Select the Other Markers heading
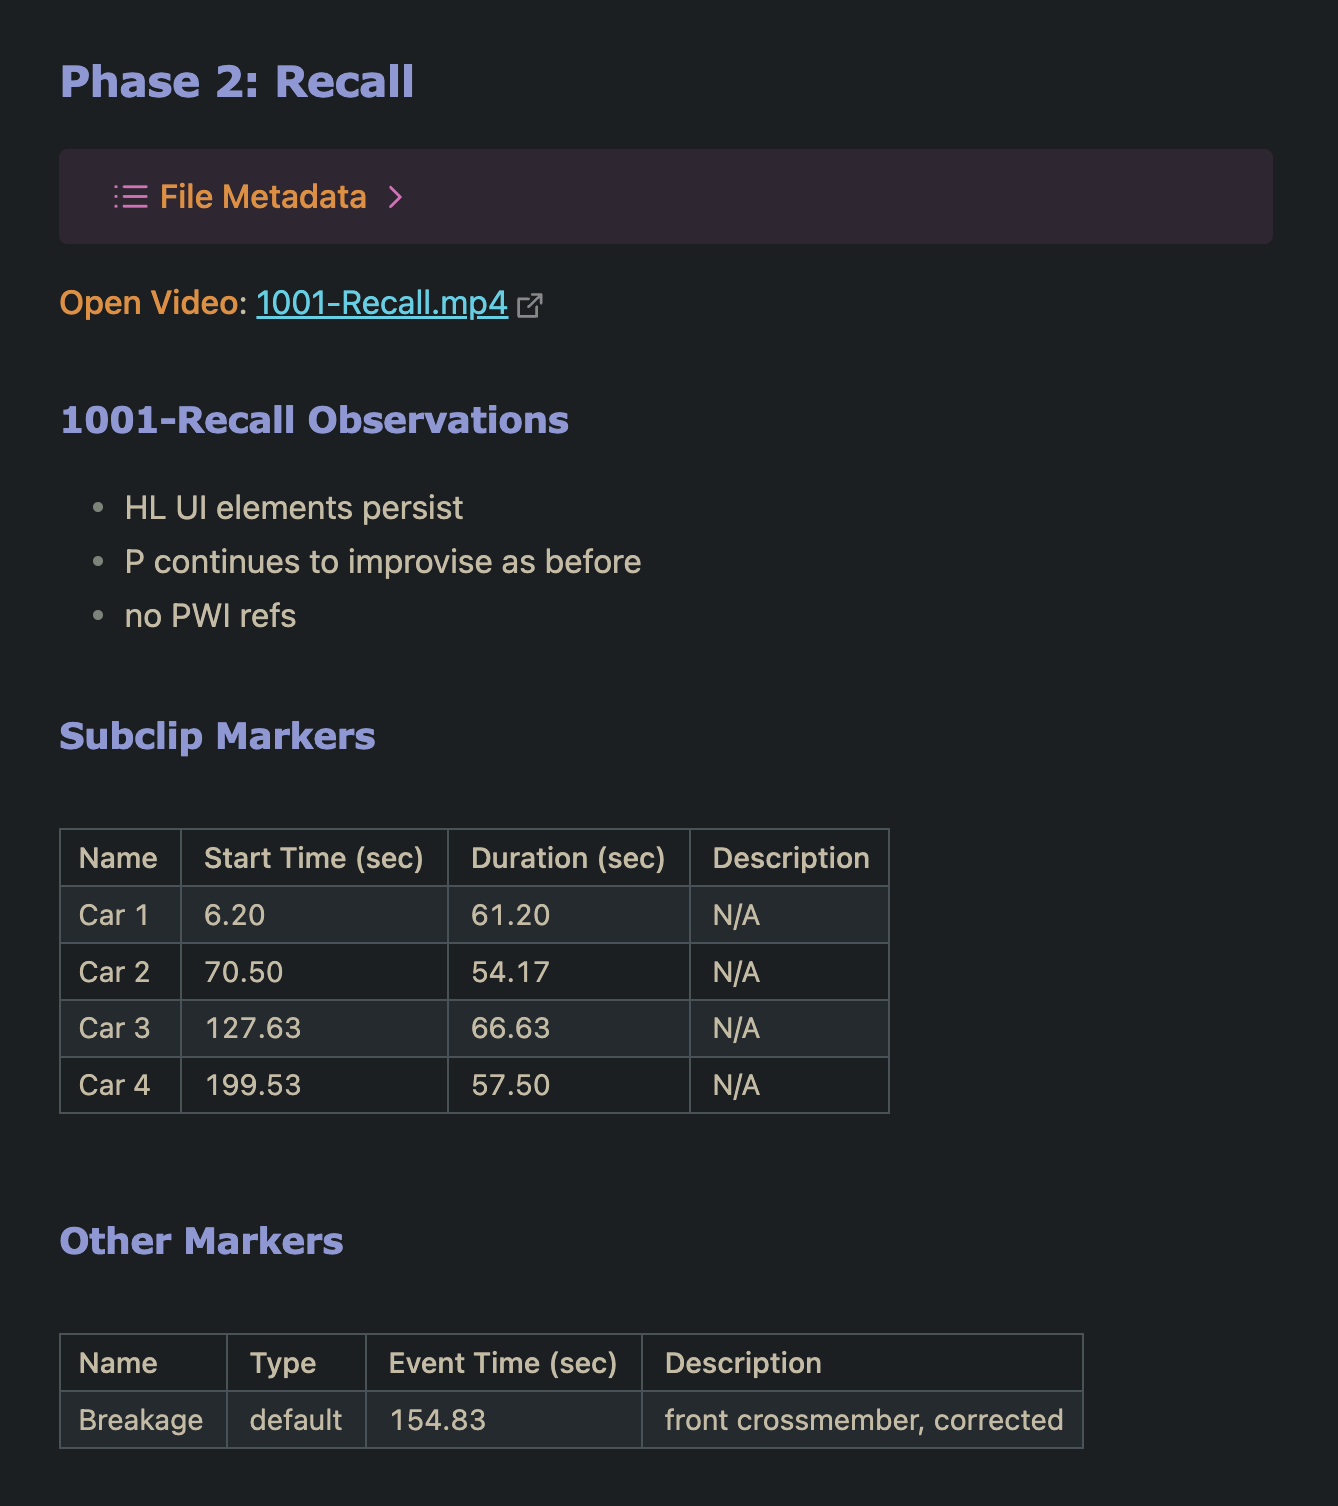 coord(201,1241)
